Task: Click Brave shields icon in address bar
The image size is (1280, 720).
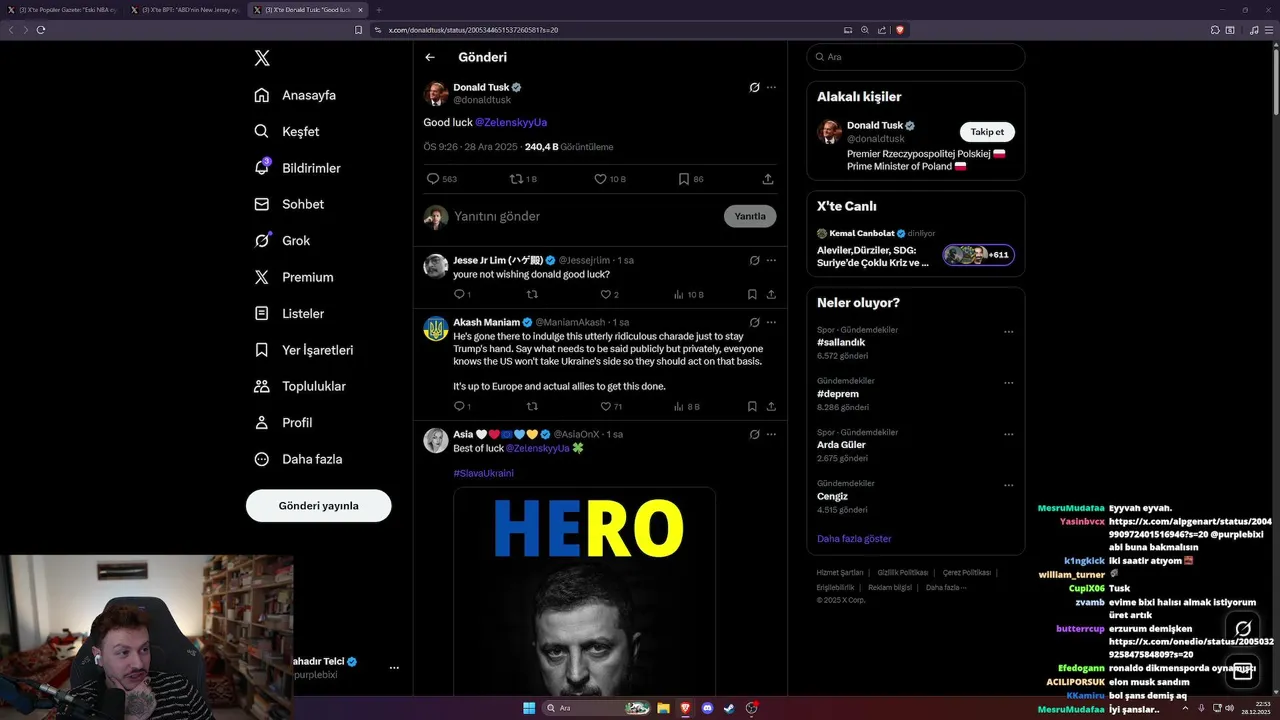Action: 900,30
